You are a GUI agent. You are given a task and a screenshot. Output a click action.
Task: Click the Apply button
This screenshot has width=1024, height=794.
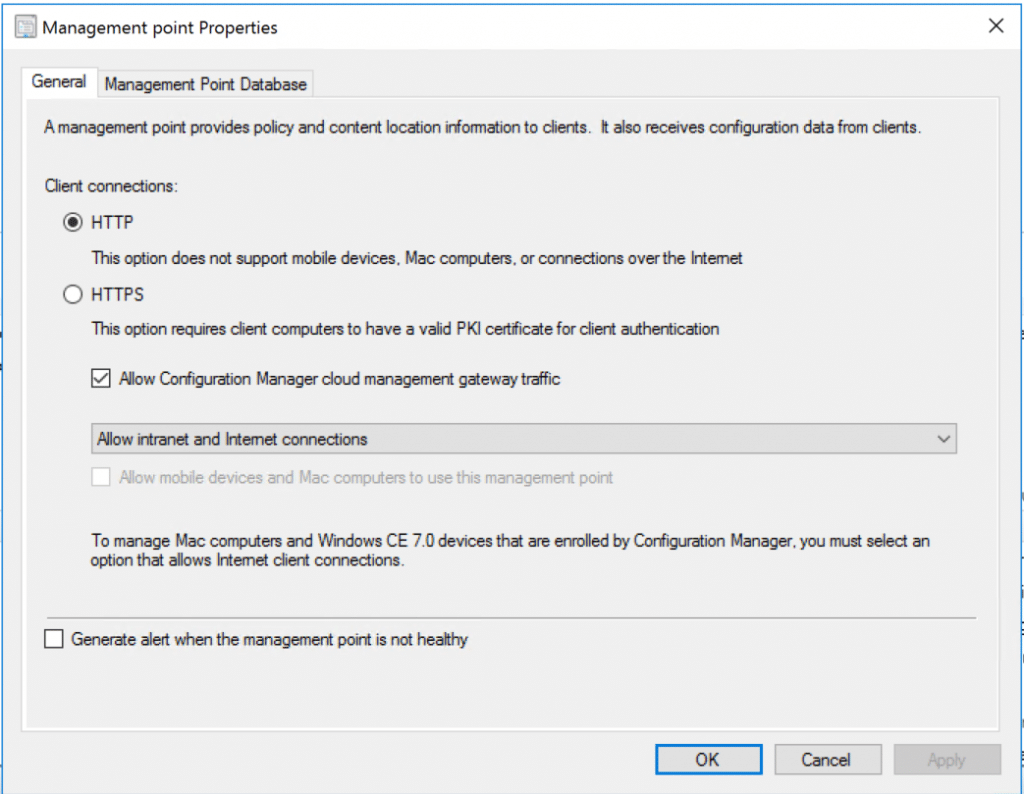point(947,759)
